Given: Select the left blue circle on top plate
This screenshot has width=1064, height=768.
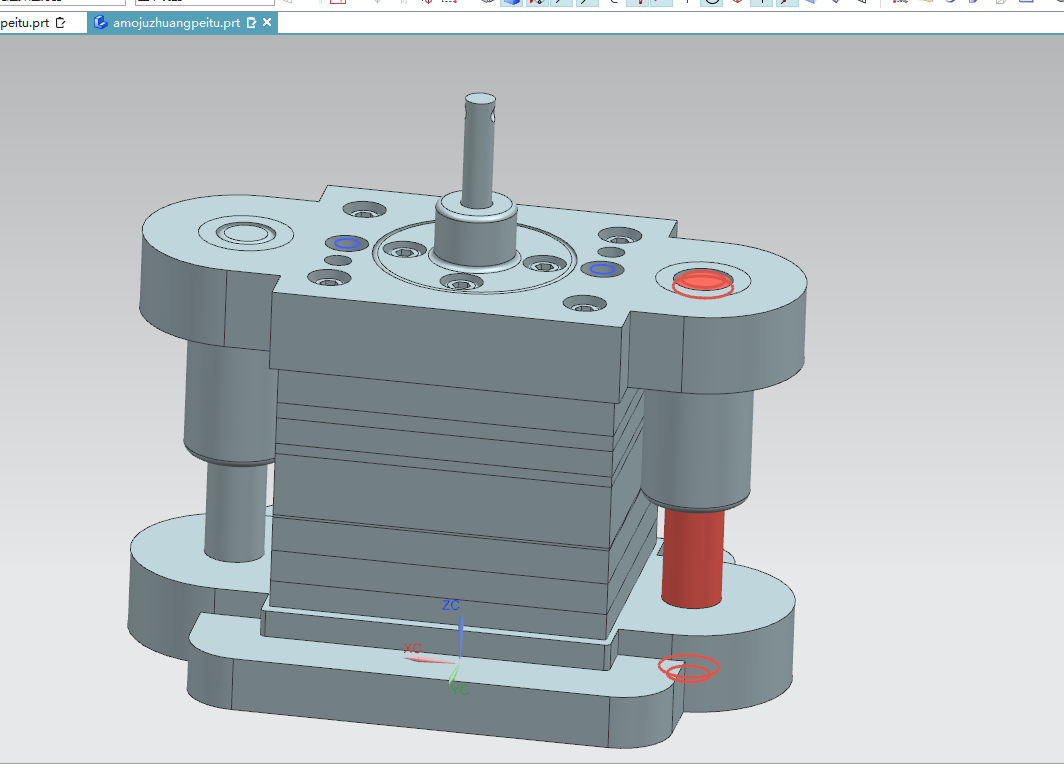Looking at the screenshot, I should tap(346, 243).
